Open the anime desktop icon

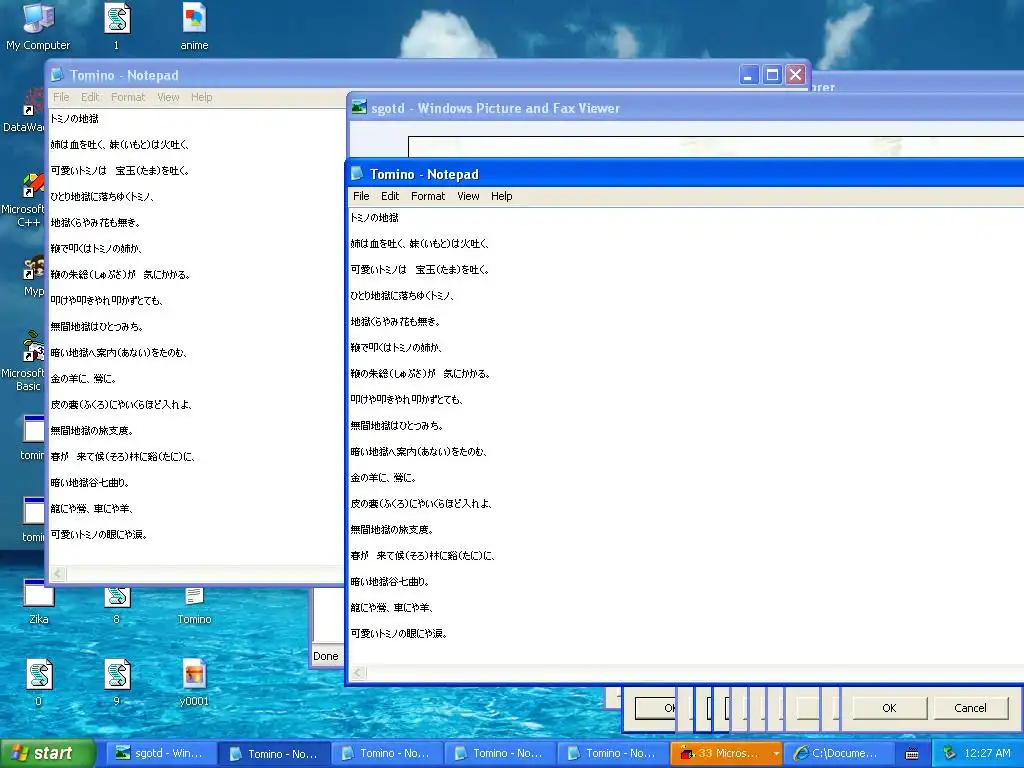[194, 26]
